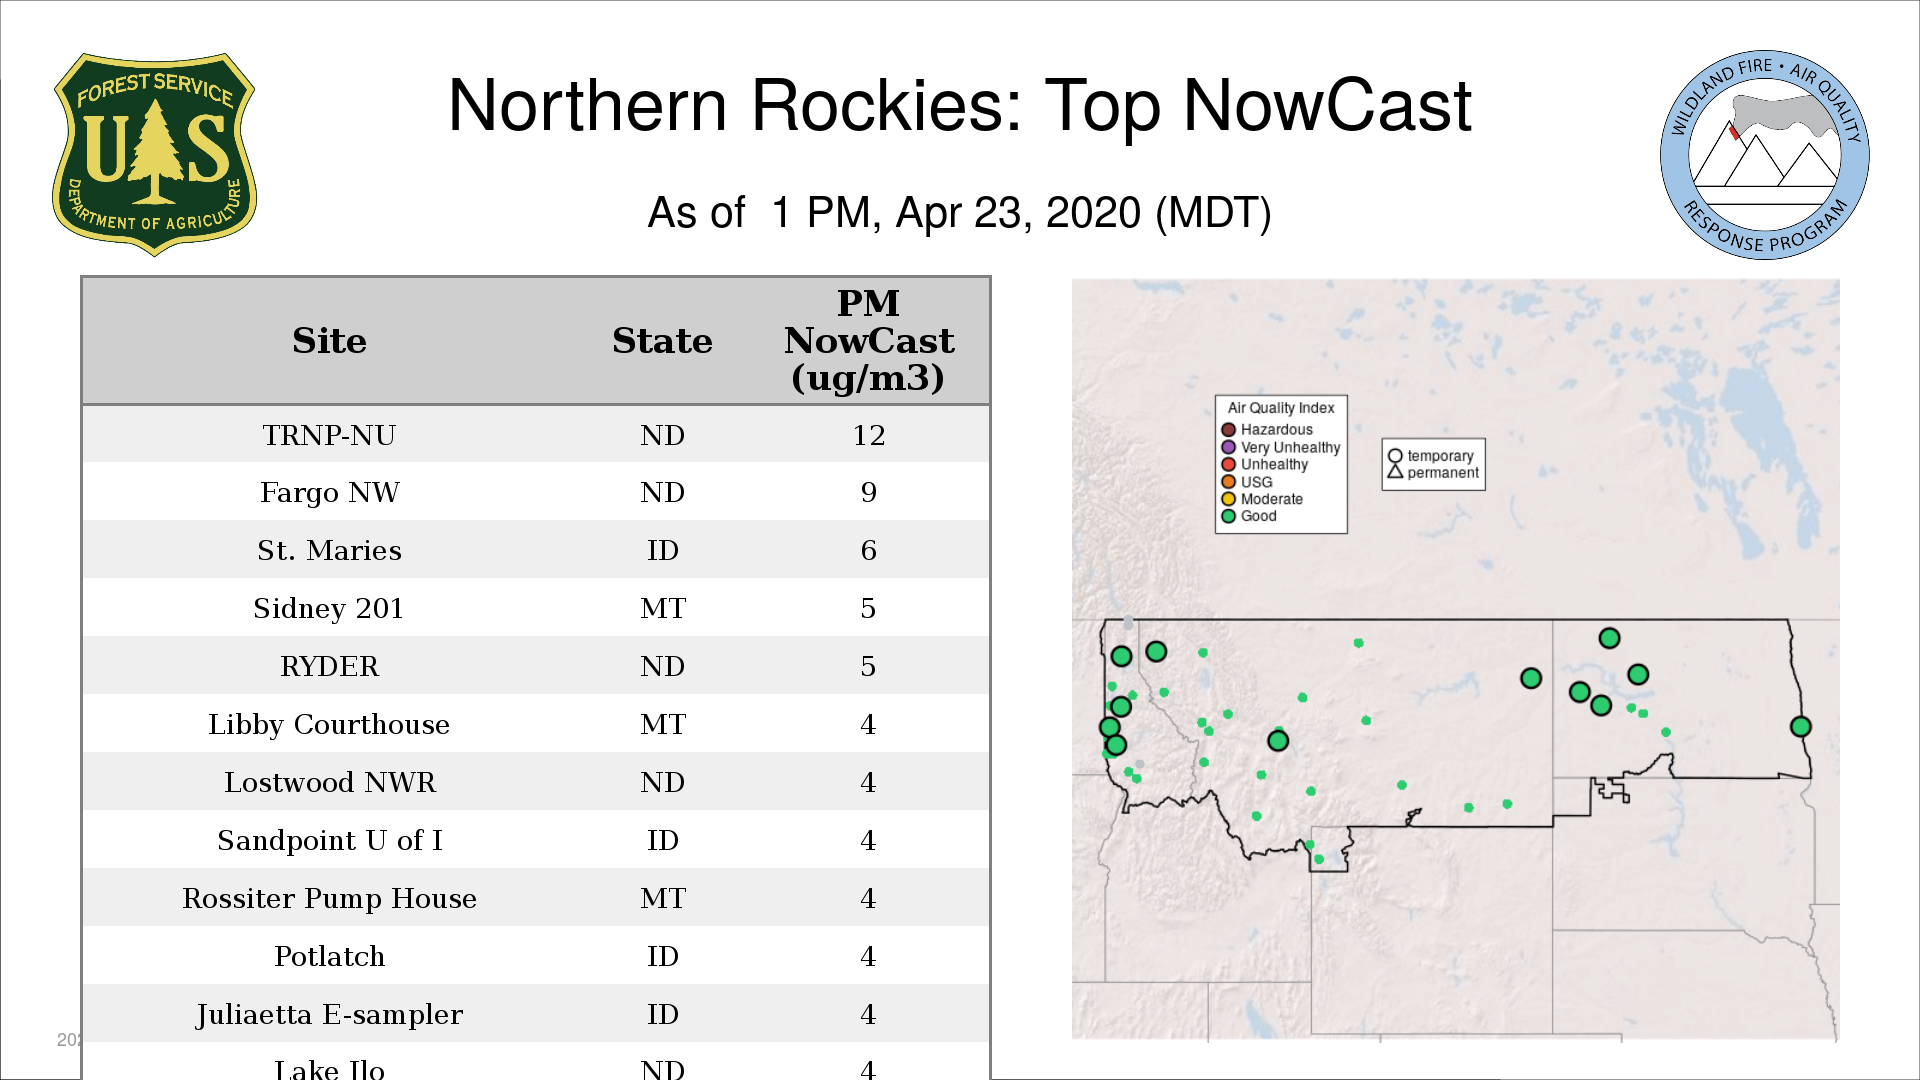Viewport: 1920px width, 1080px height.
Task: Click the Sandpoint U of I site name
Action: 329,840
